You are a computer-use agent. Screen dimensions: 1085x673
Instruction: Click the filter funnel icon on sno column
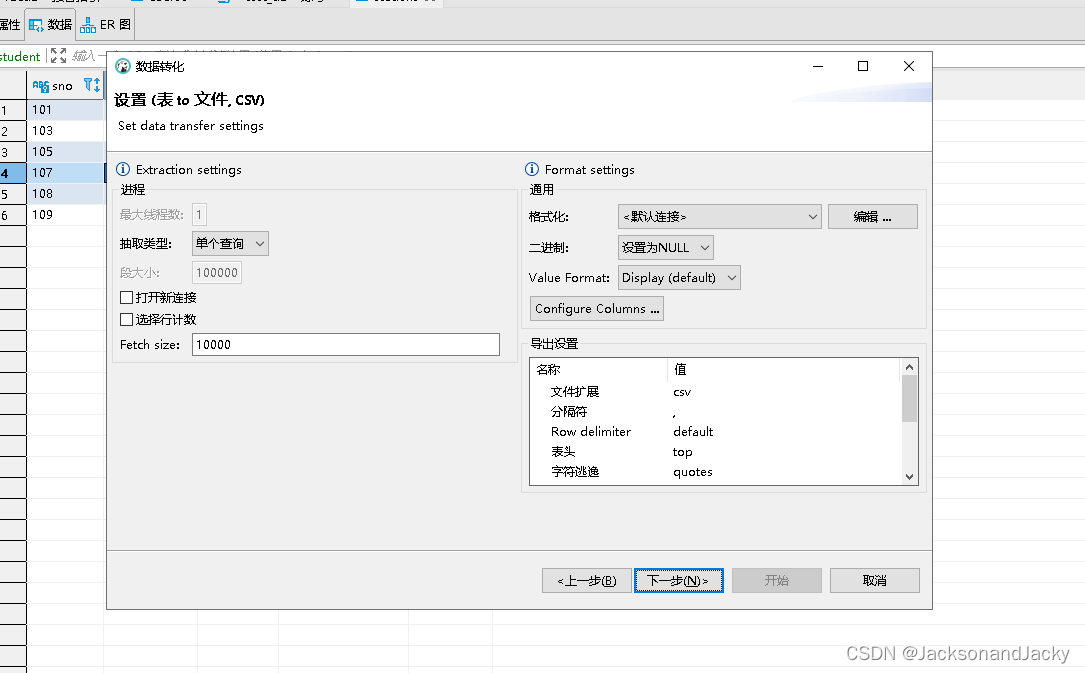coord(89,85)
